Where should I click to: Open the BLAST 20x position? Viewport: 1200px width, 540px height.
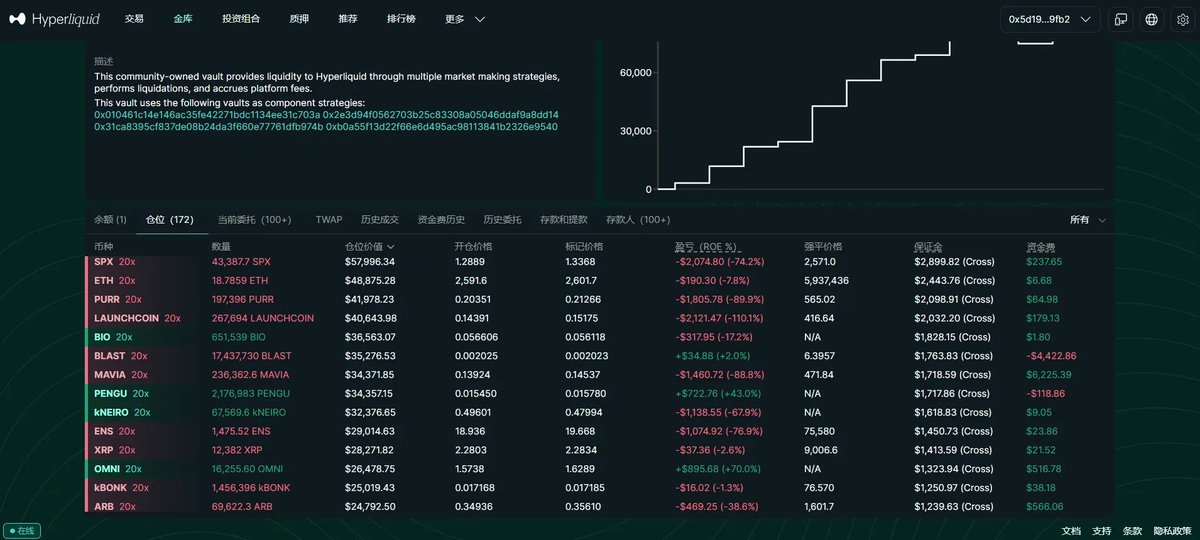point(121,355)
